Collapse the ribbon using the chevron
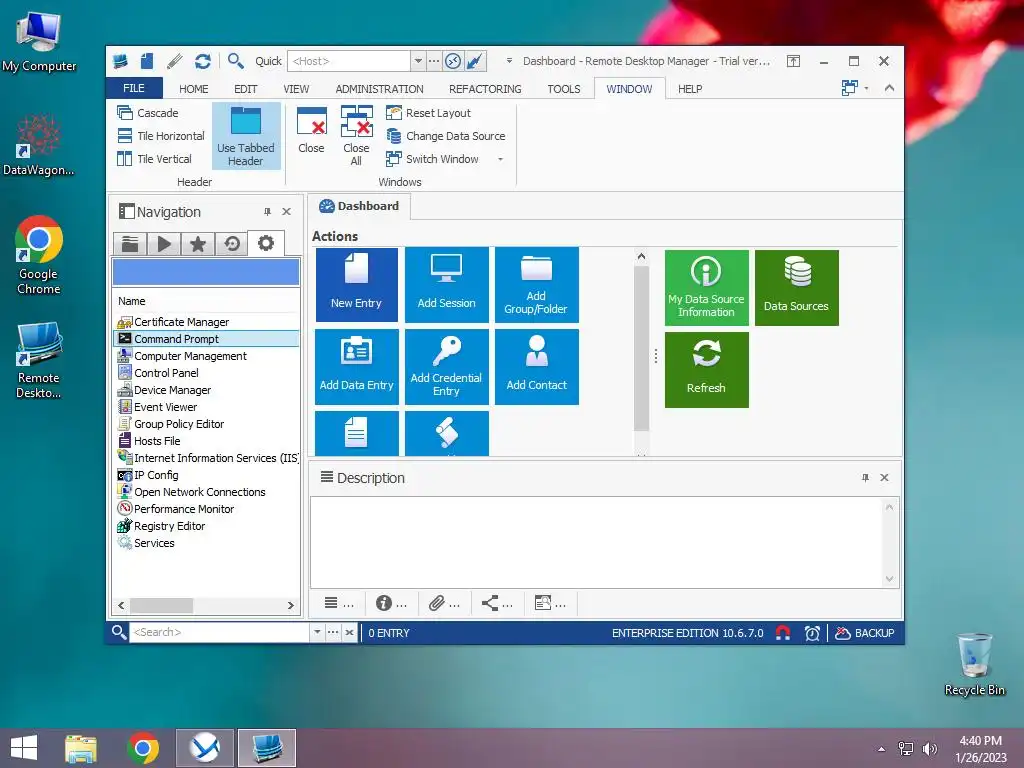Viewport: 1024px width, 768px height. point(889,88)
